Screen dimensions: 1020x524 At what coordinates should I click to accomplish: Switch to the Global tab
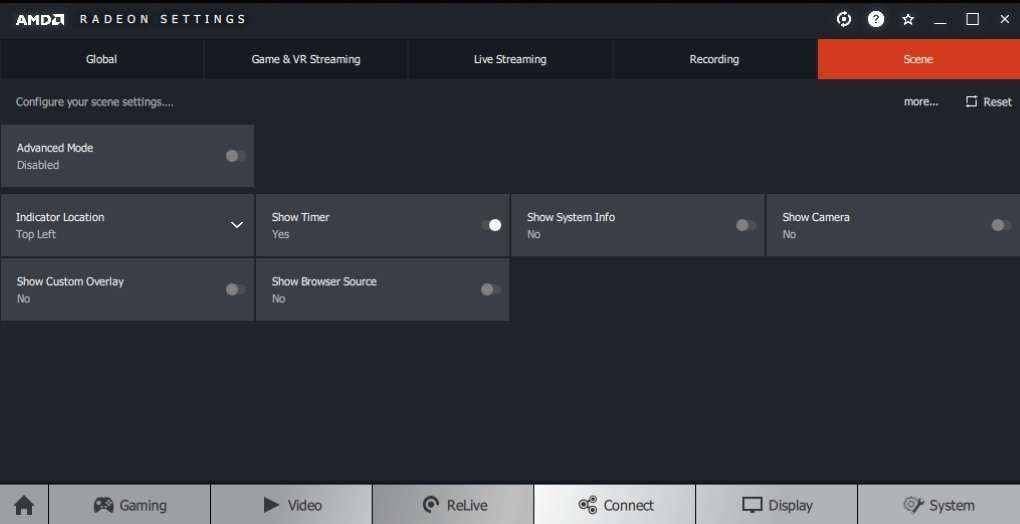click(x=101, y=59)
